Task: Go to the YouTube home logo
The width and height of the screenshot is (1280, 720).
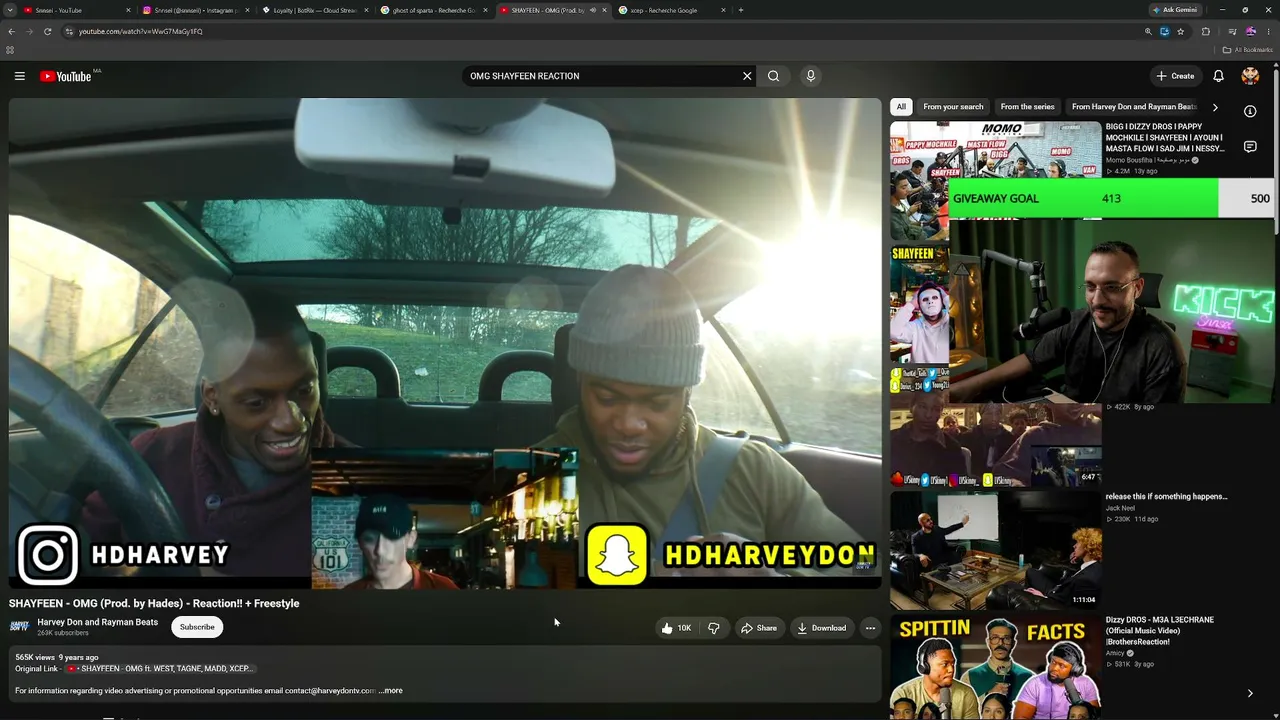Action: [x=66, y=76]
